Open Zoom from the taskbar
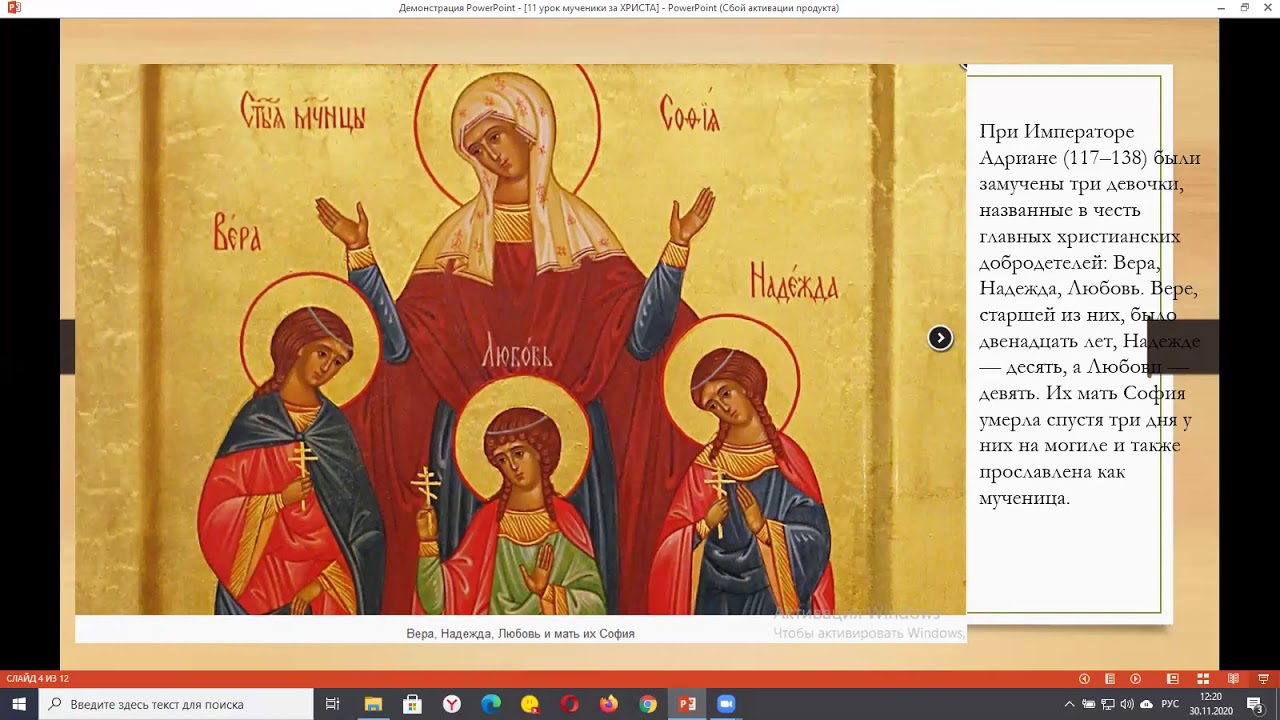 [726, 704]
